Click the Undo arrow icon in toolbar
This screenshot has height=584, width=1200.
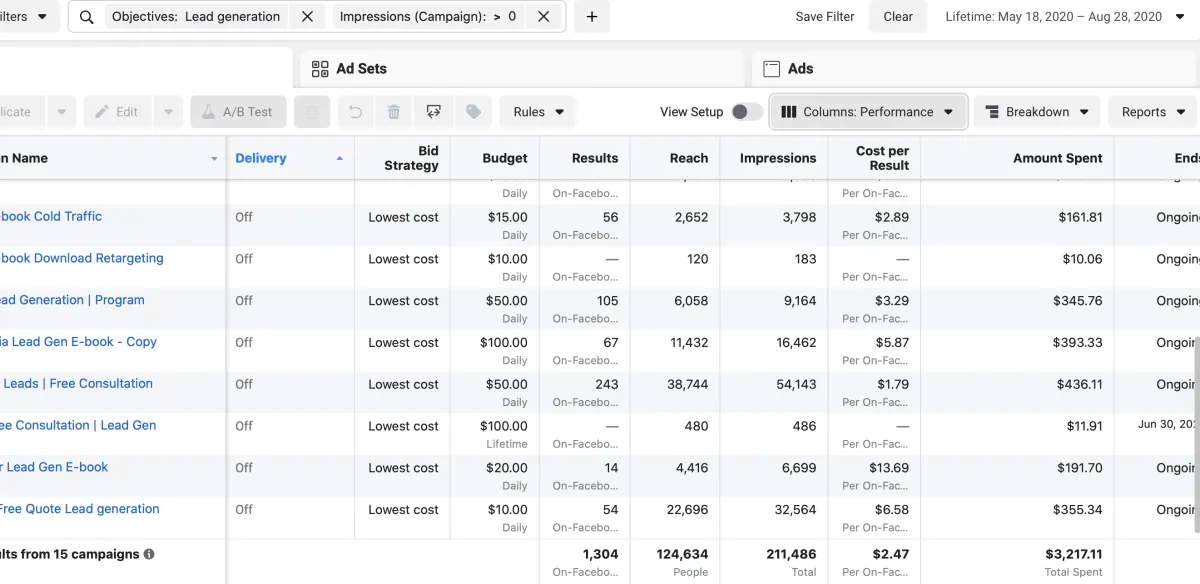(356, 112)
